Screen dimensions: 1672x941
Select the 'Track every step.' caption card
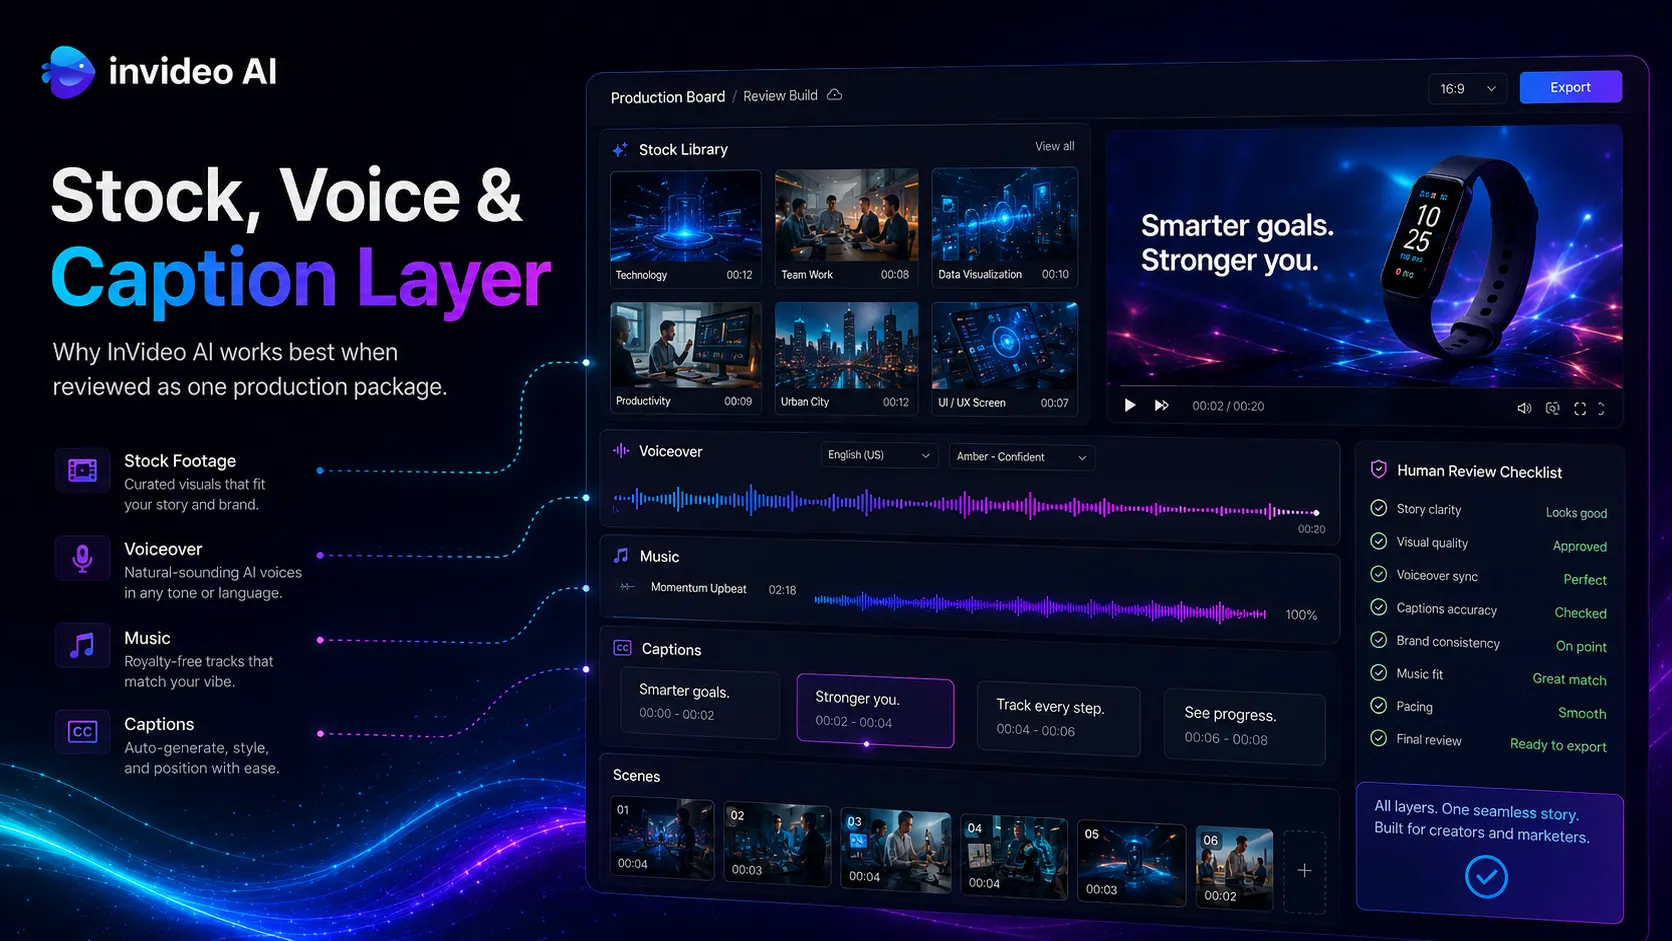[x=1058, y=718]
